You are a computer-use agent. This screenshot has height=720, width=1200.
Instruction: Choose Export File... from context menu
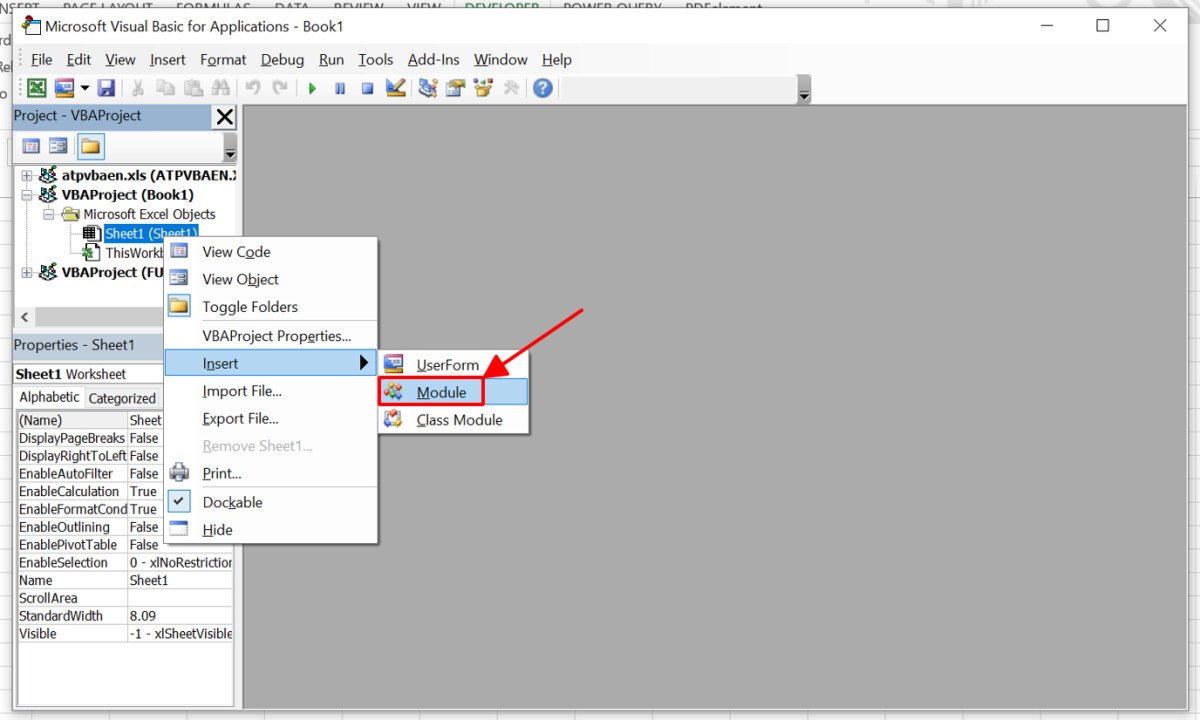click(x=271, y=419)
